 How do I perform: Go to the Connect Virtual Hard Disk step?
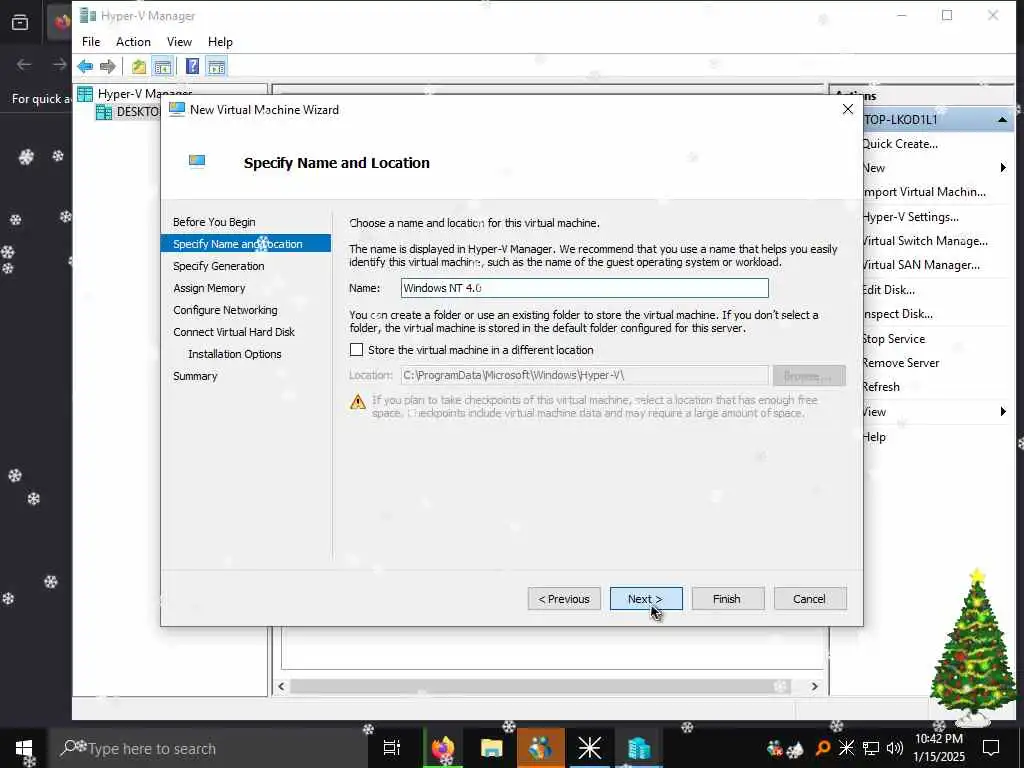point(234,332)
